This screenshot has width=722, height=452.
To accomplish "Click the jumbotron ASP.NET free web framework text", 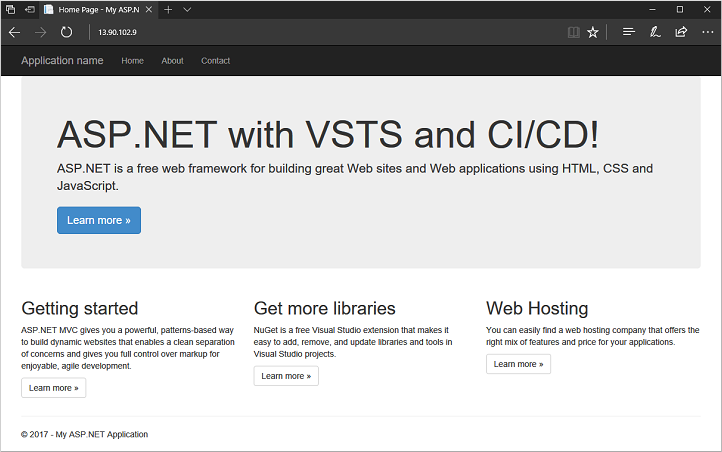I will tap(355, 177).
